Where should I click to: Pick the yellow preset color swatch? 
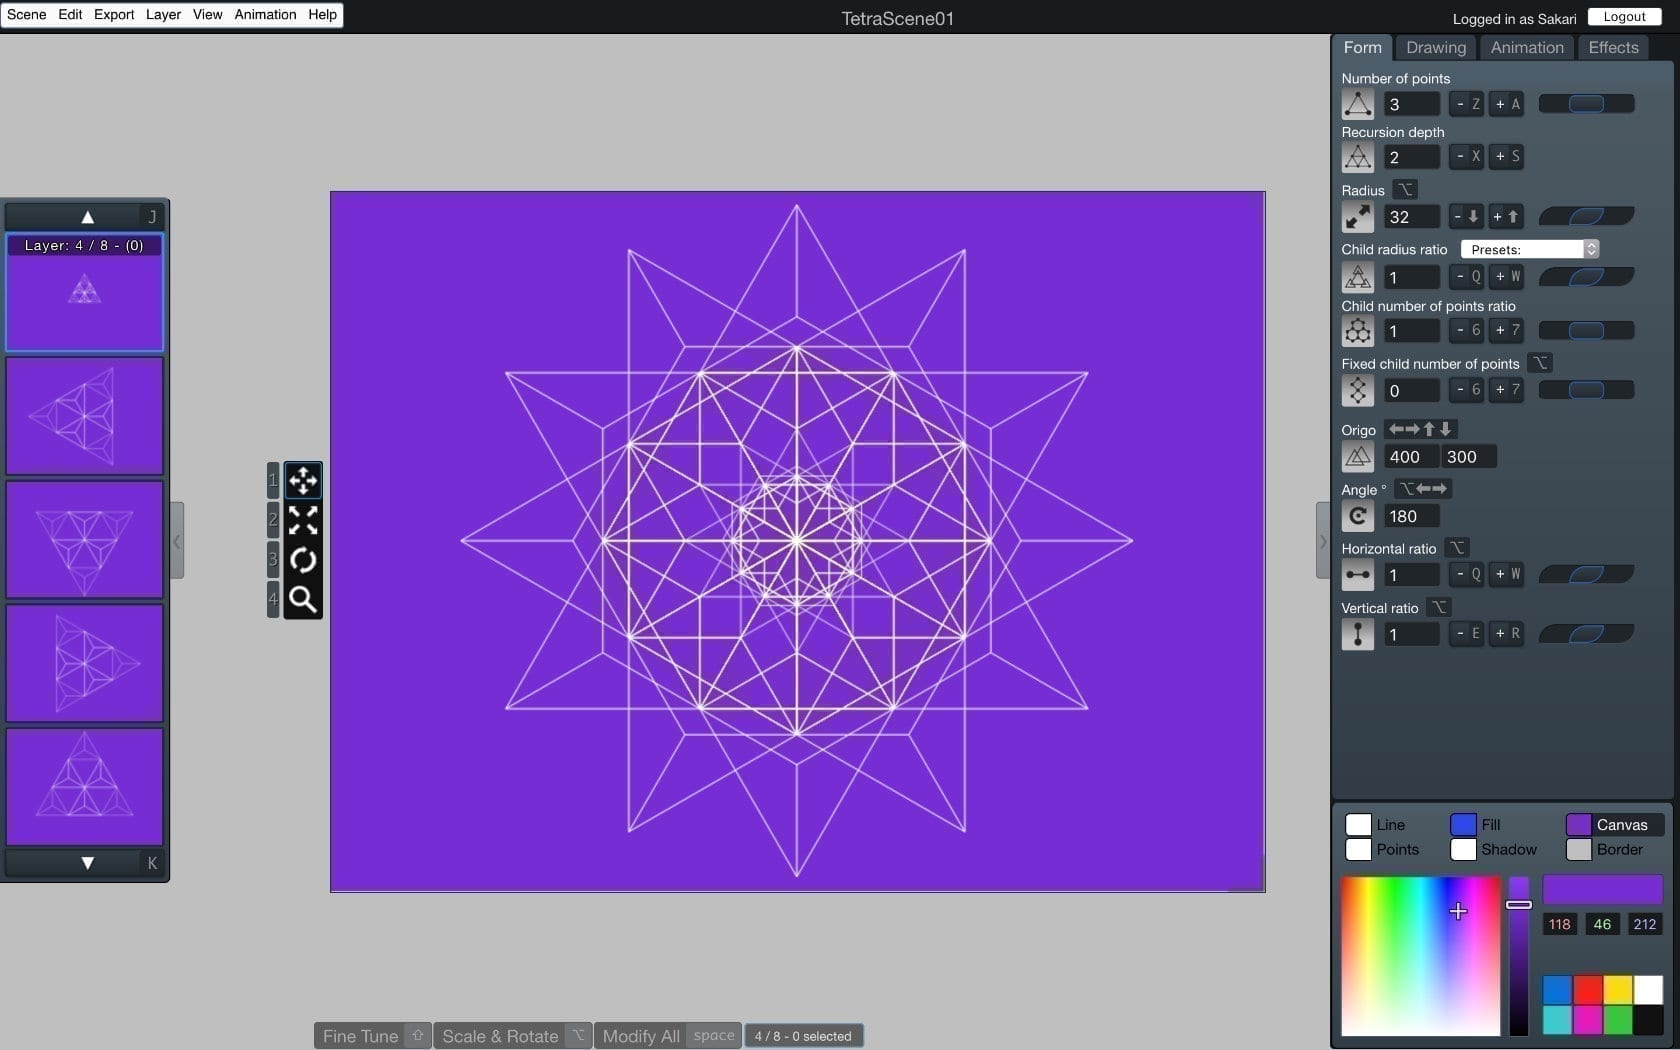(1617, 990)
